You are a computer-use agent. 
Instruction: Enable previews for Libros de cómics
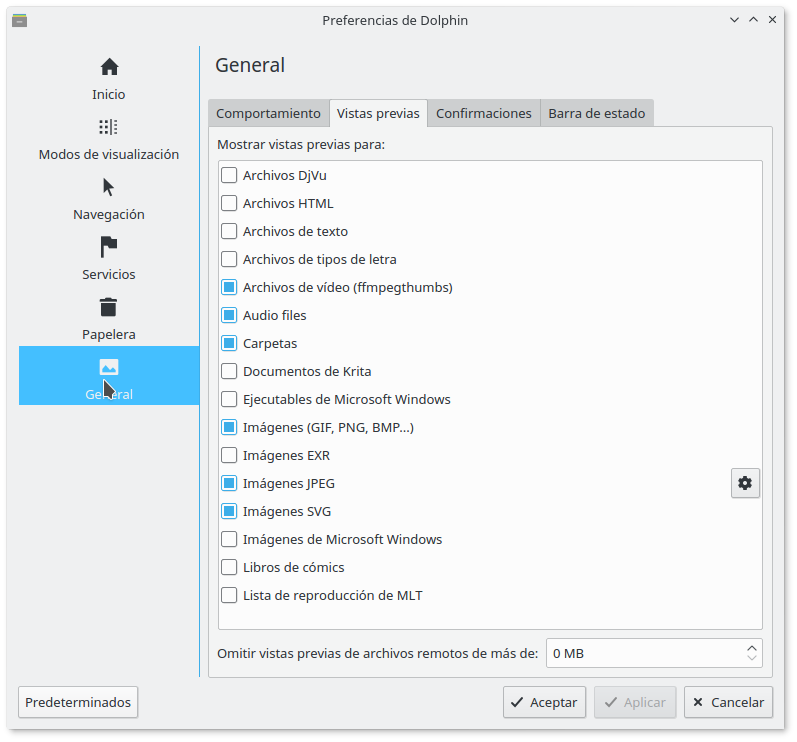point(229,567)
